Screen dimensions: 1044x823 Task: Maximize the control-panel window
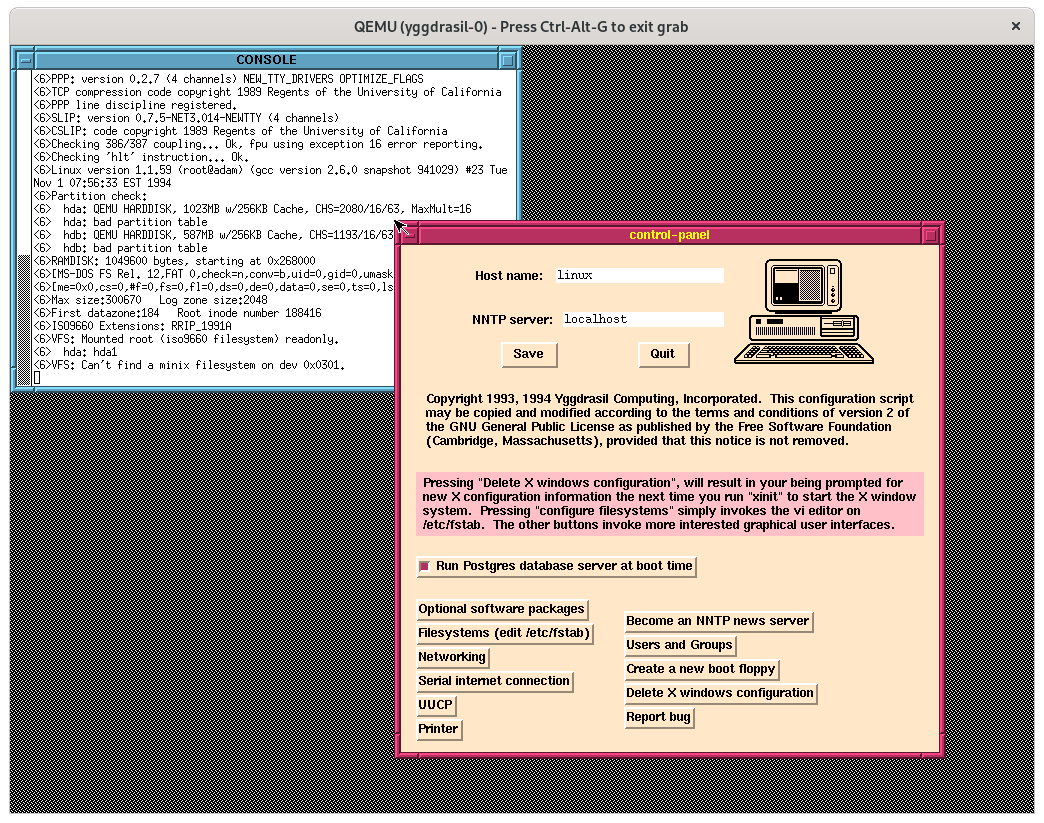click(931, 235)
